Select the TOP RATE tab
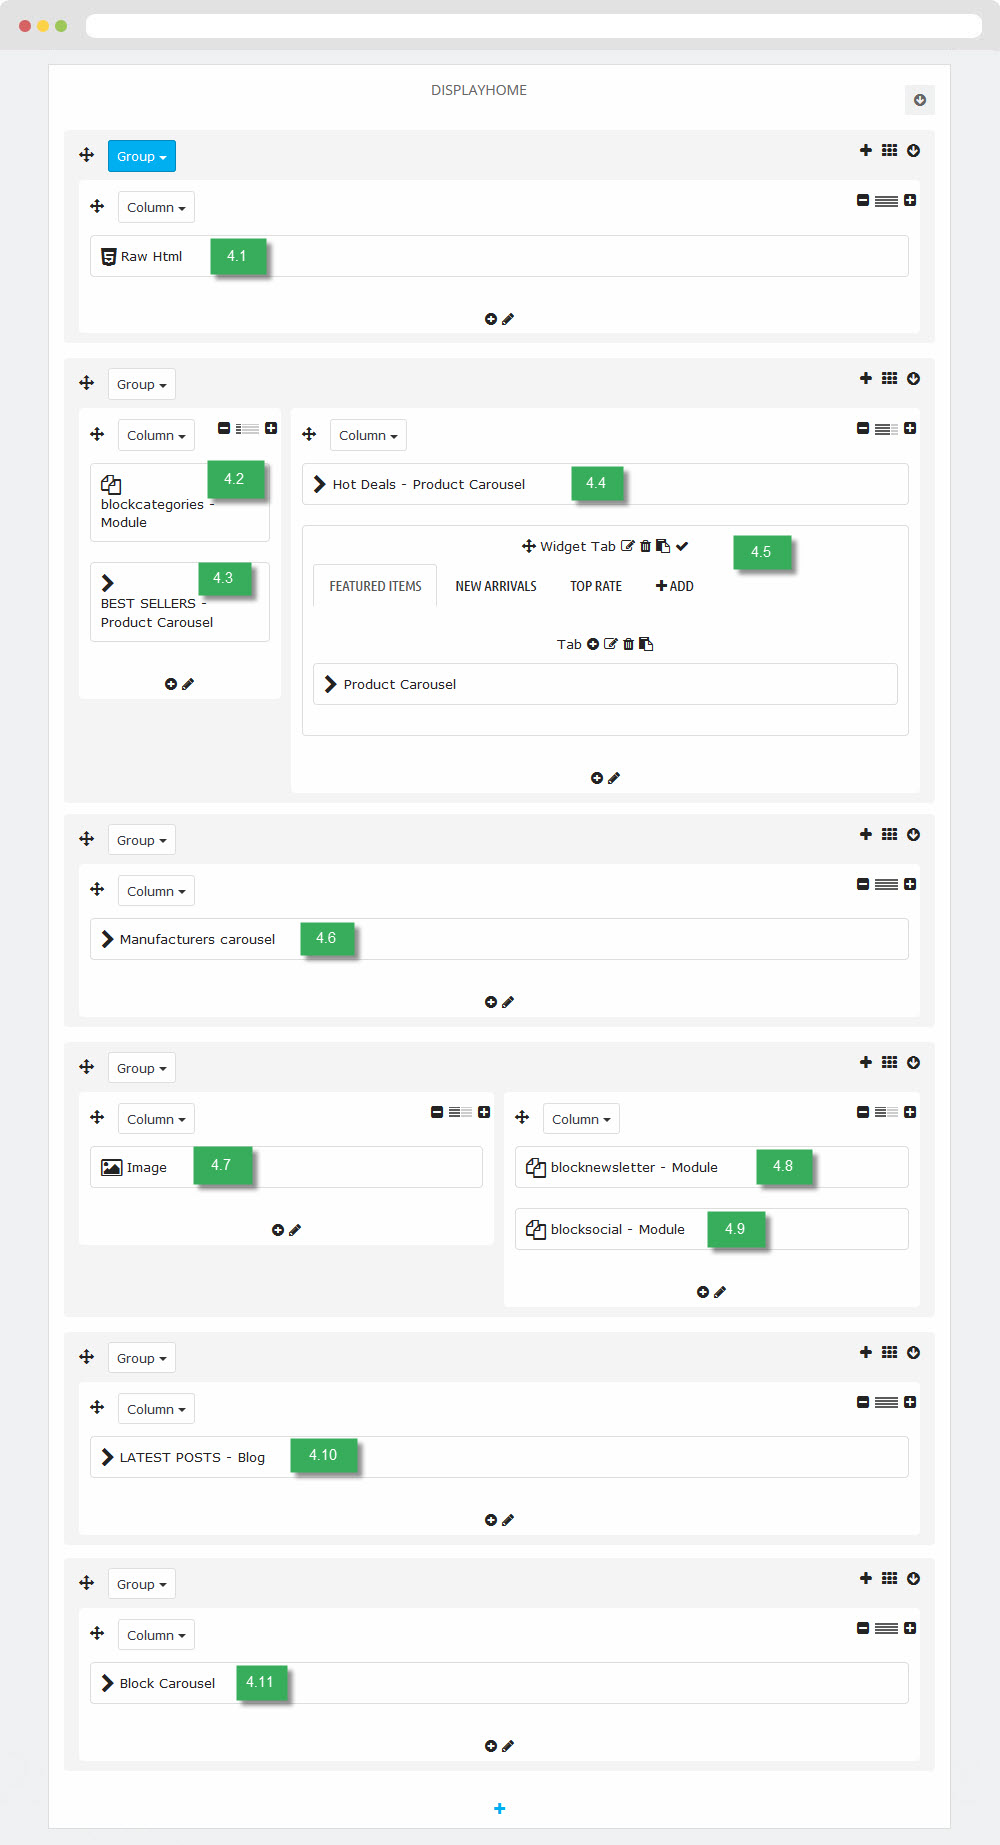Screen dimensions: 1000x1845 (x=596, y=586)
